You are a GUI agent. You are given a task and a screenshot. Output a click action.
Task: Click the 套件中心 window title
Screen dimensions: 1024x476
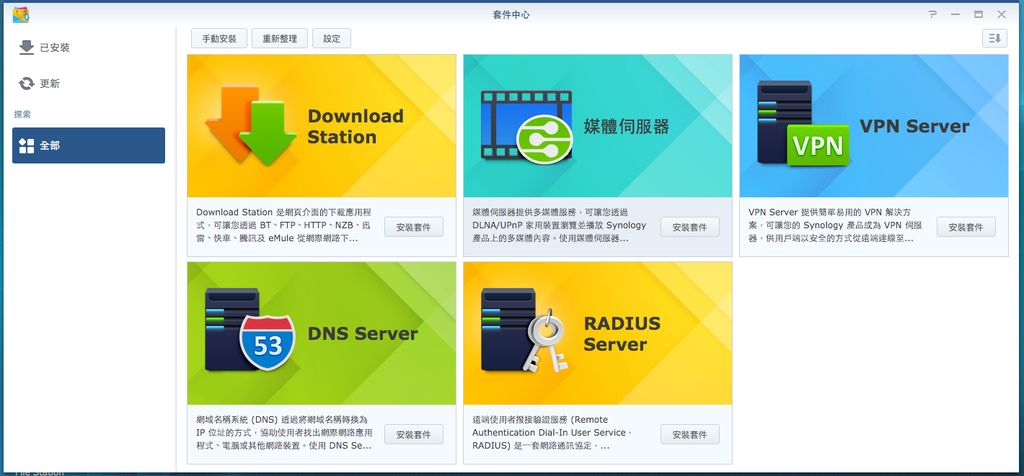coord(511,14)
